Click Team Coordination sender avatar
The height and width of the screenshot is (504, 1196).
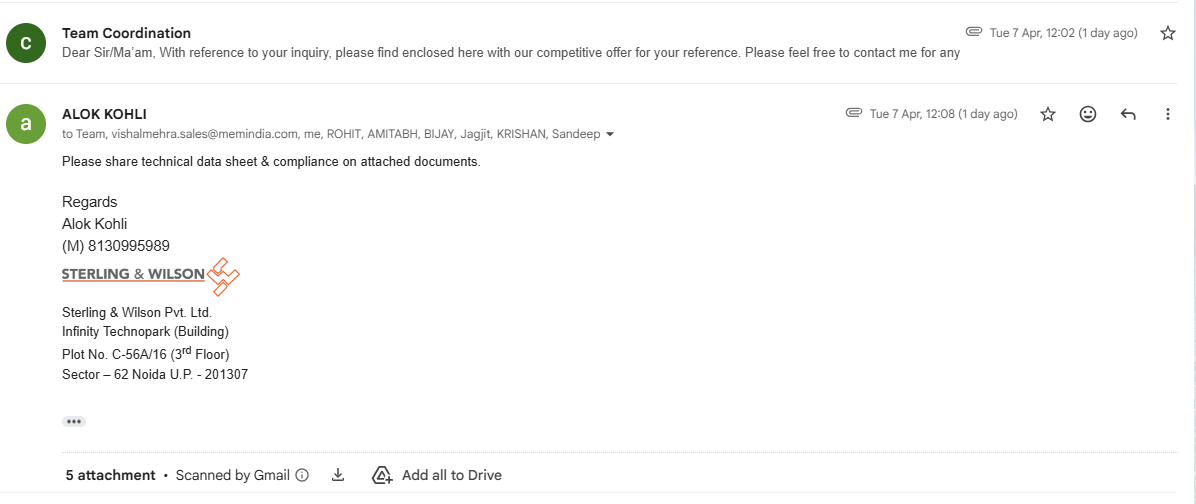coord(26,42)
